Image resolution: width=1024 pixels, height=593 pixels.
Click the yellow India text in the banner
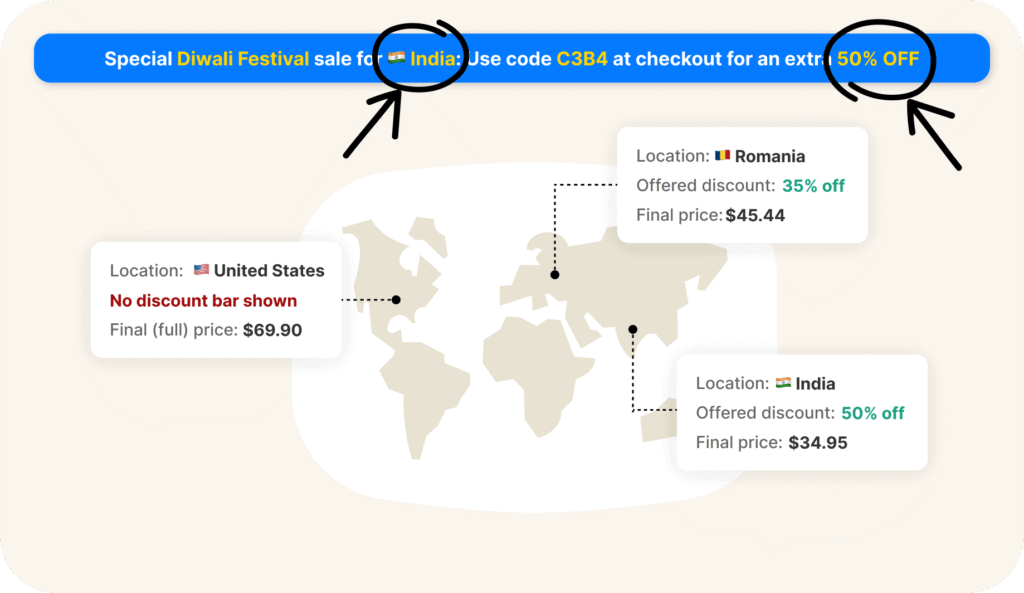pos(432,59)
